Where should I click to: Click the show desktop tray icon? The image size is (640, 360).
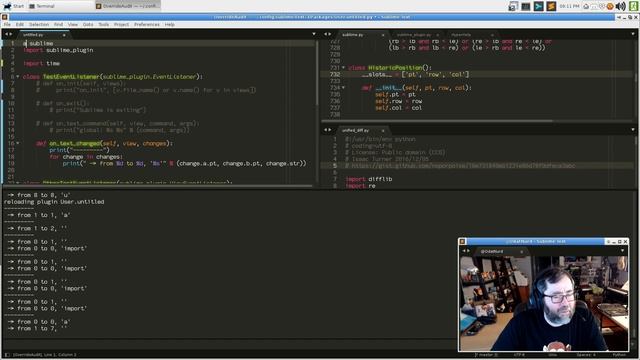click(513, 6)
